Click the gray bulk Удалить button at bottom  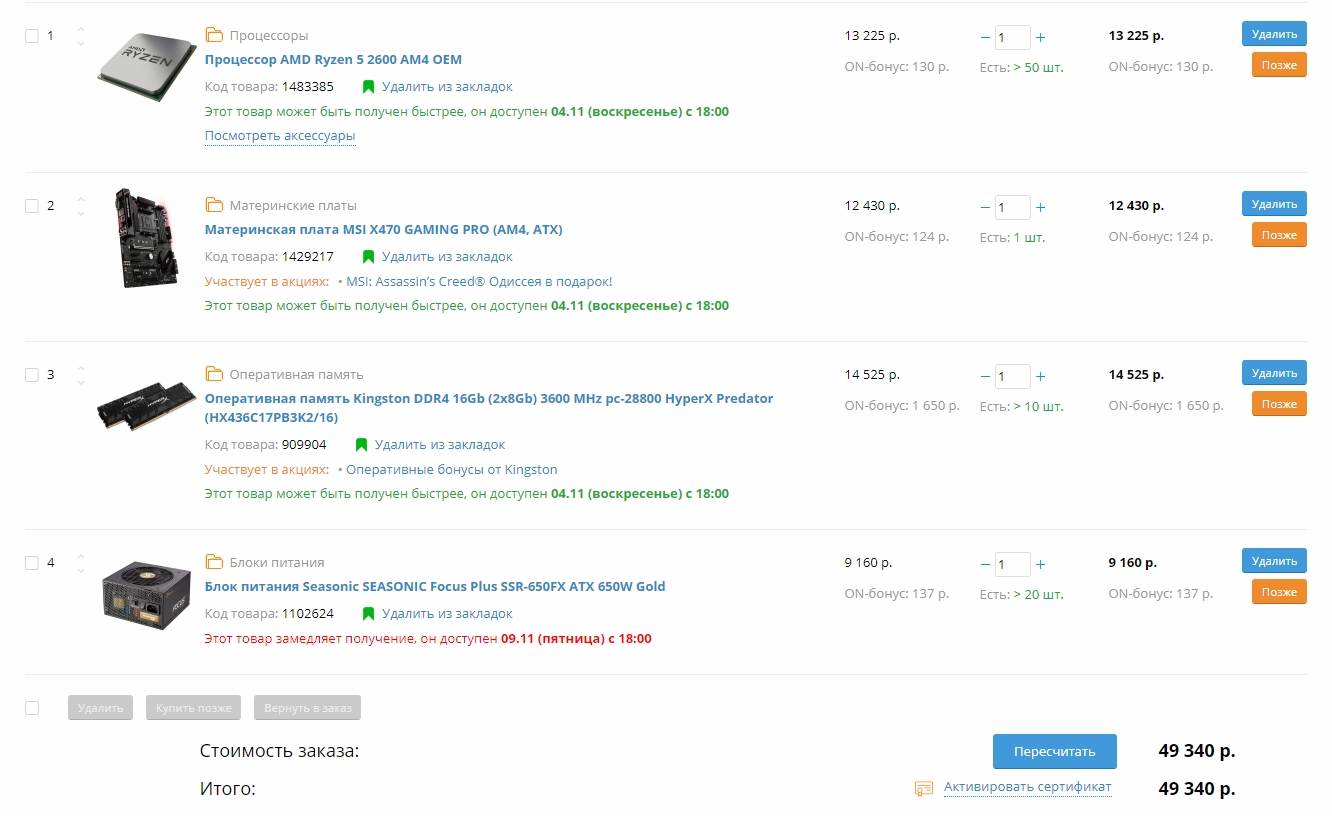100,708
